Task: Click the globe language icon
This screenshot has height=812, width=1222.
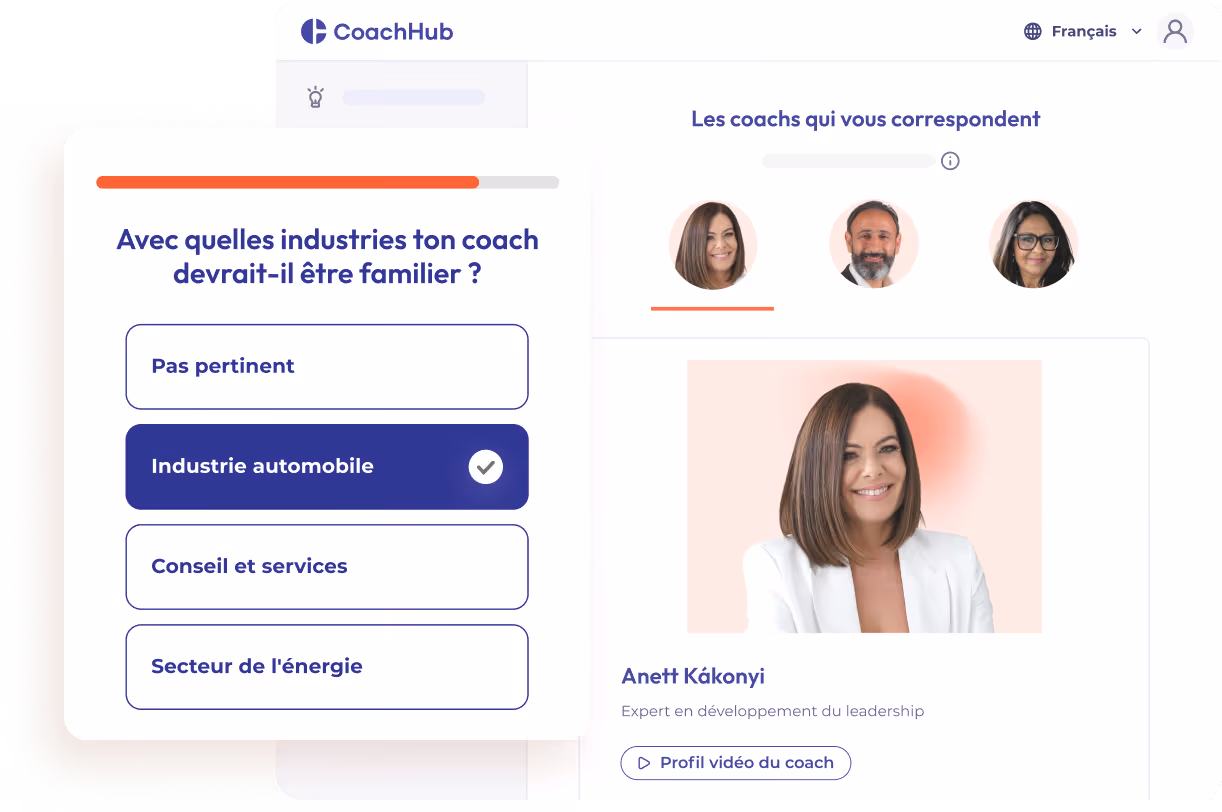Action: point(1033,32)
